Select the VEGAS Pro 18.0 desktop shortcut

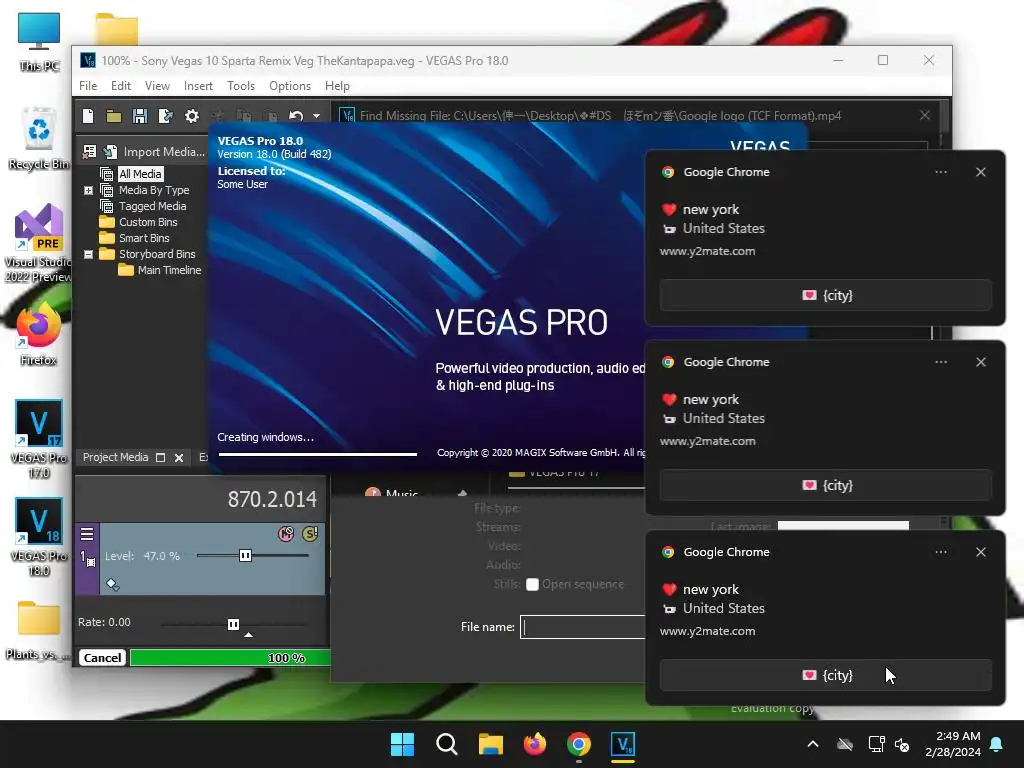coord(39,537)
